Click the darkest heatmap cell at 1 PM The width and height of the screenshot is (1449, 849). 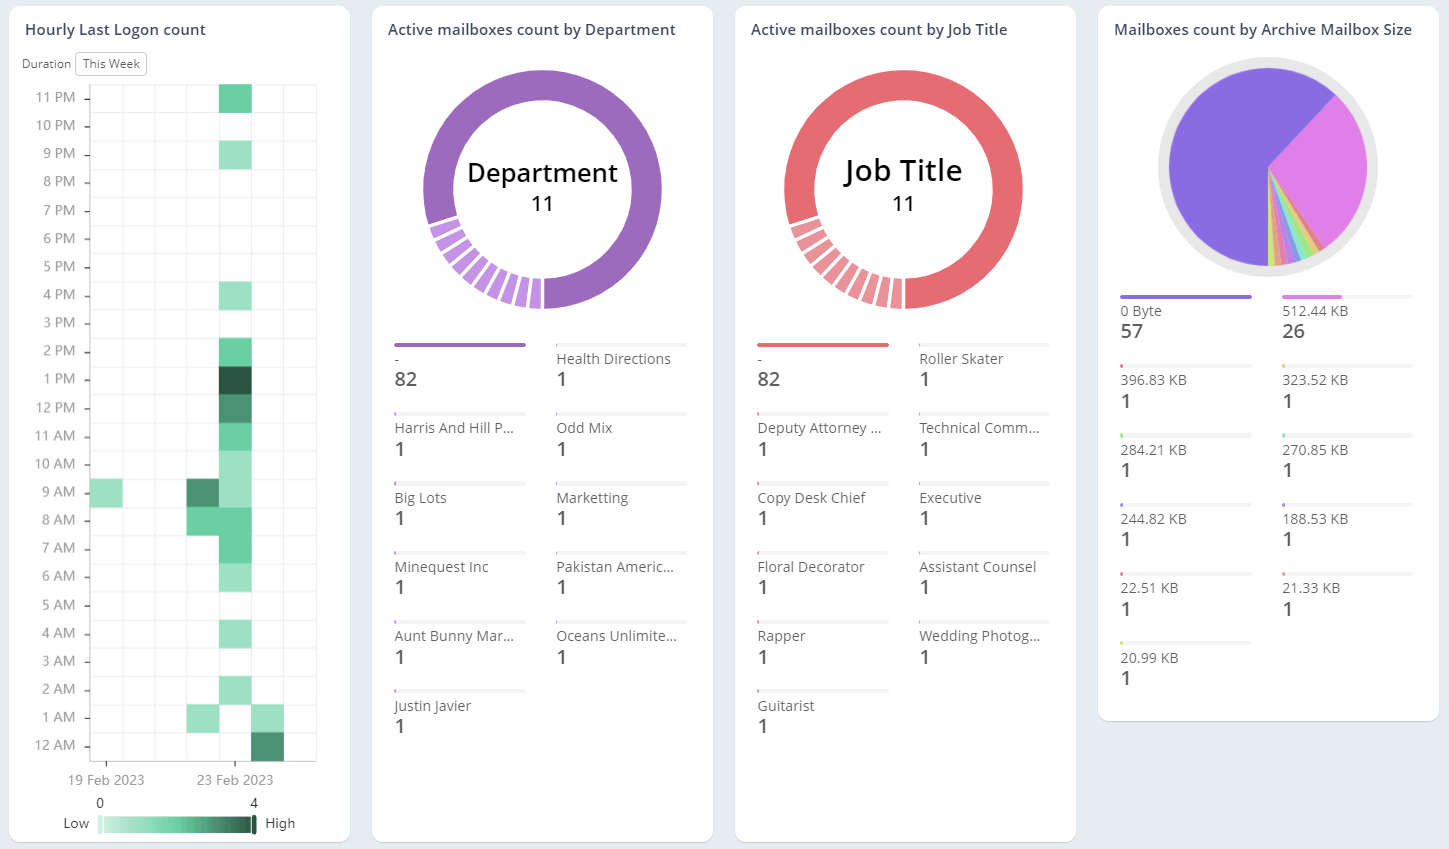[235, 380]
